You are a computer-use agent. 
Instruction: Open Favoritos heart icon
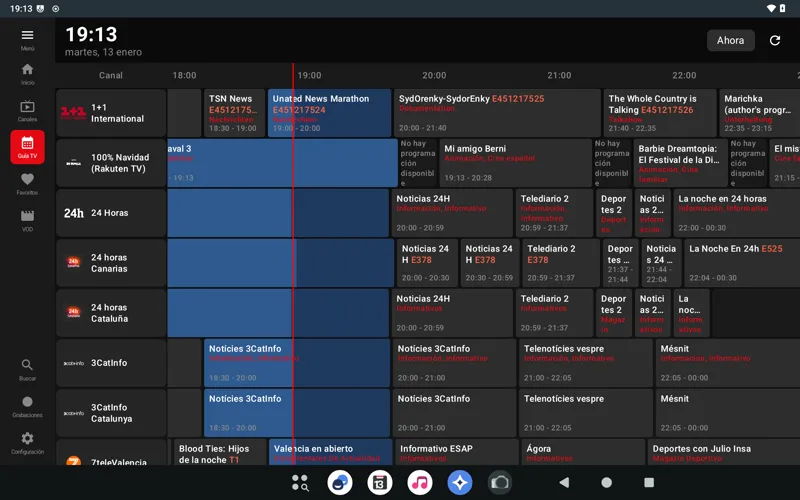(x=27, y=183)
